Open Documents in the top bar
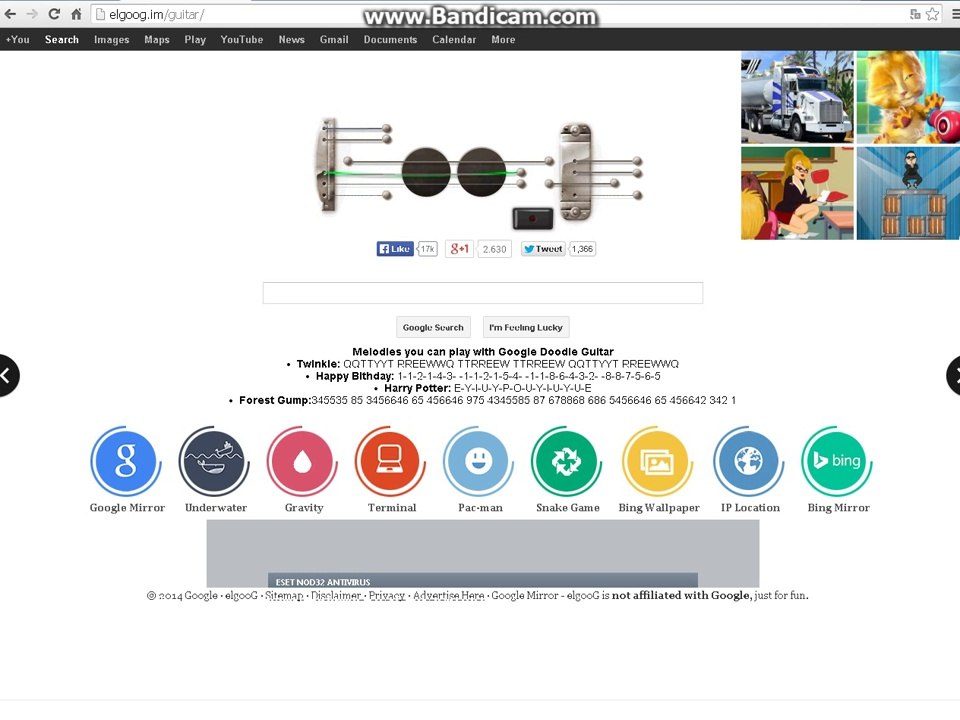960x720 pixels. coord(390,39)
